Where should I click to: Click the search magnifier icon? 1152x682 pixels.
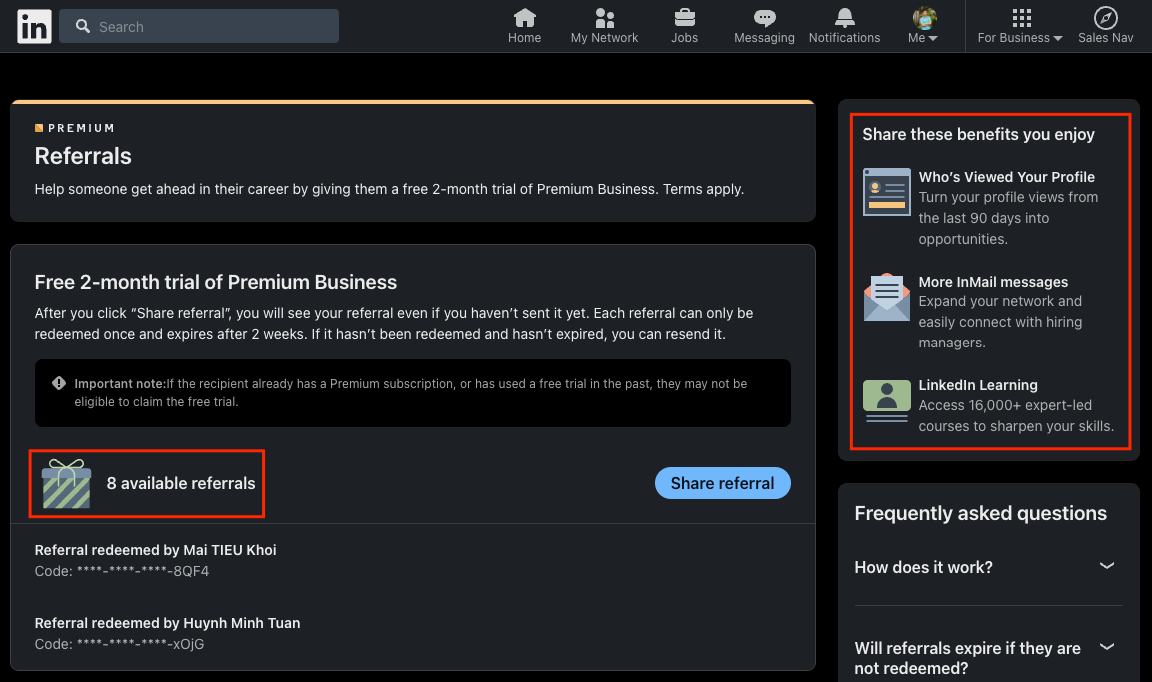click(x=83, y=26)
